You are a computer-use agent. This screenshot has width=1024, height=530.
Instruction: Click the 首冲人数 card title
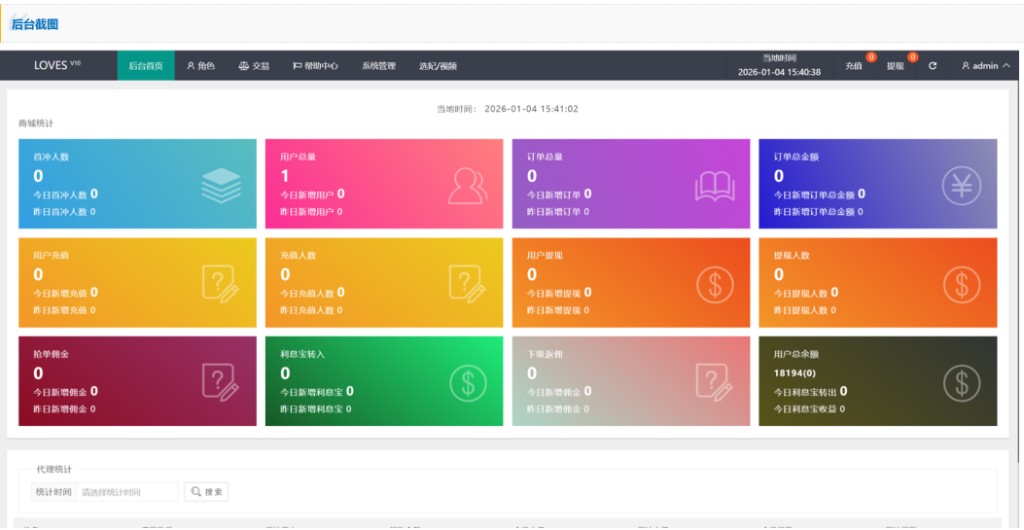point(51,157)
